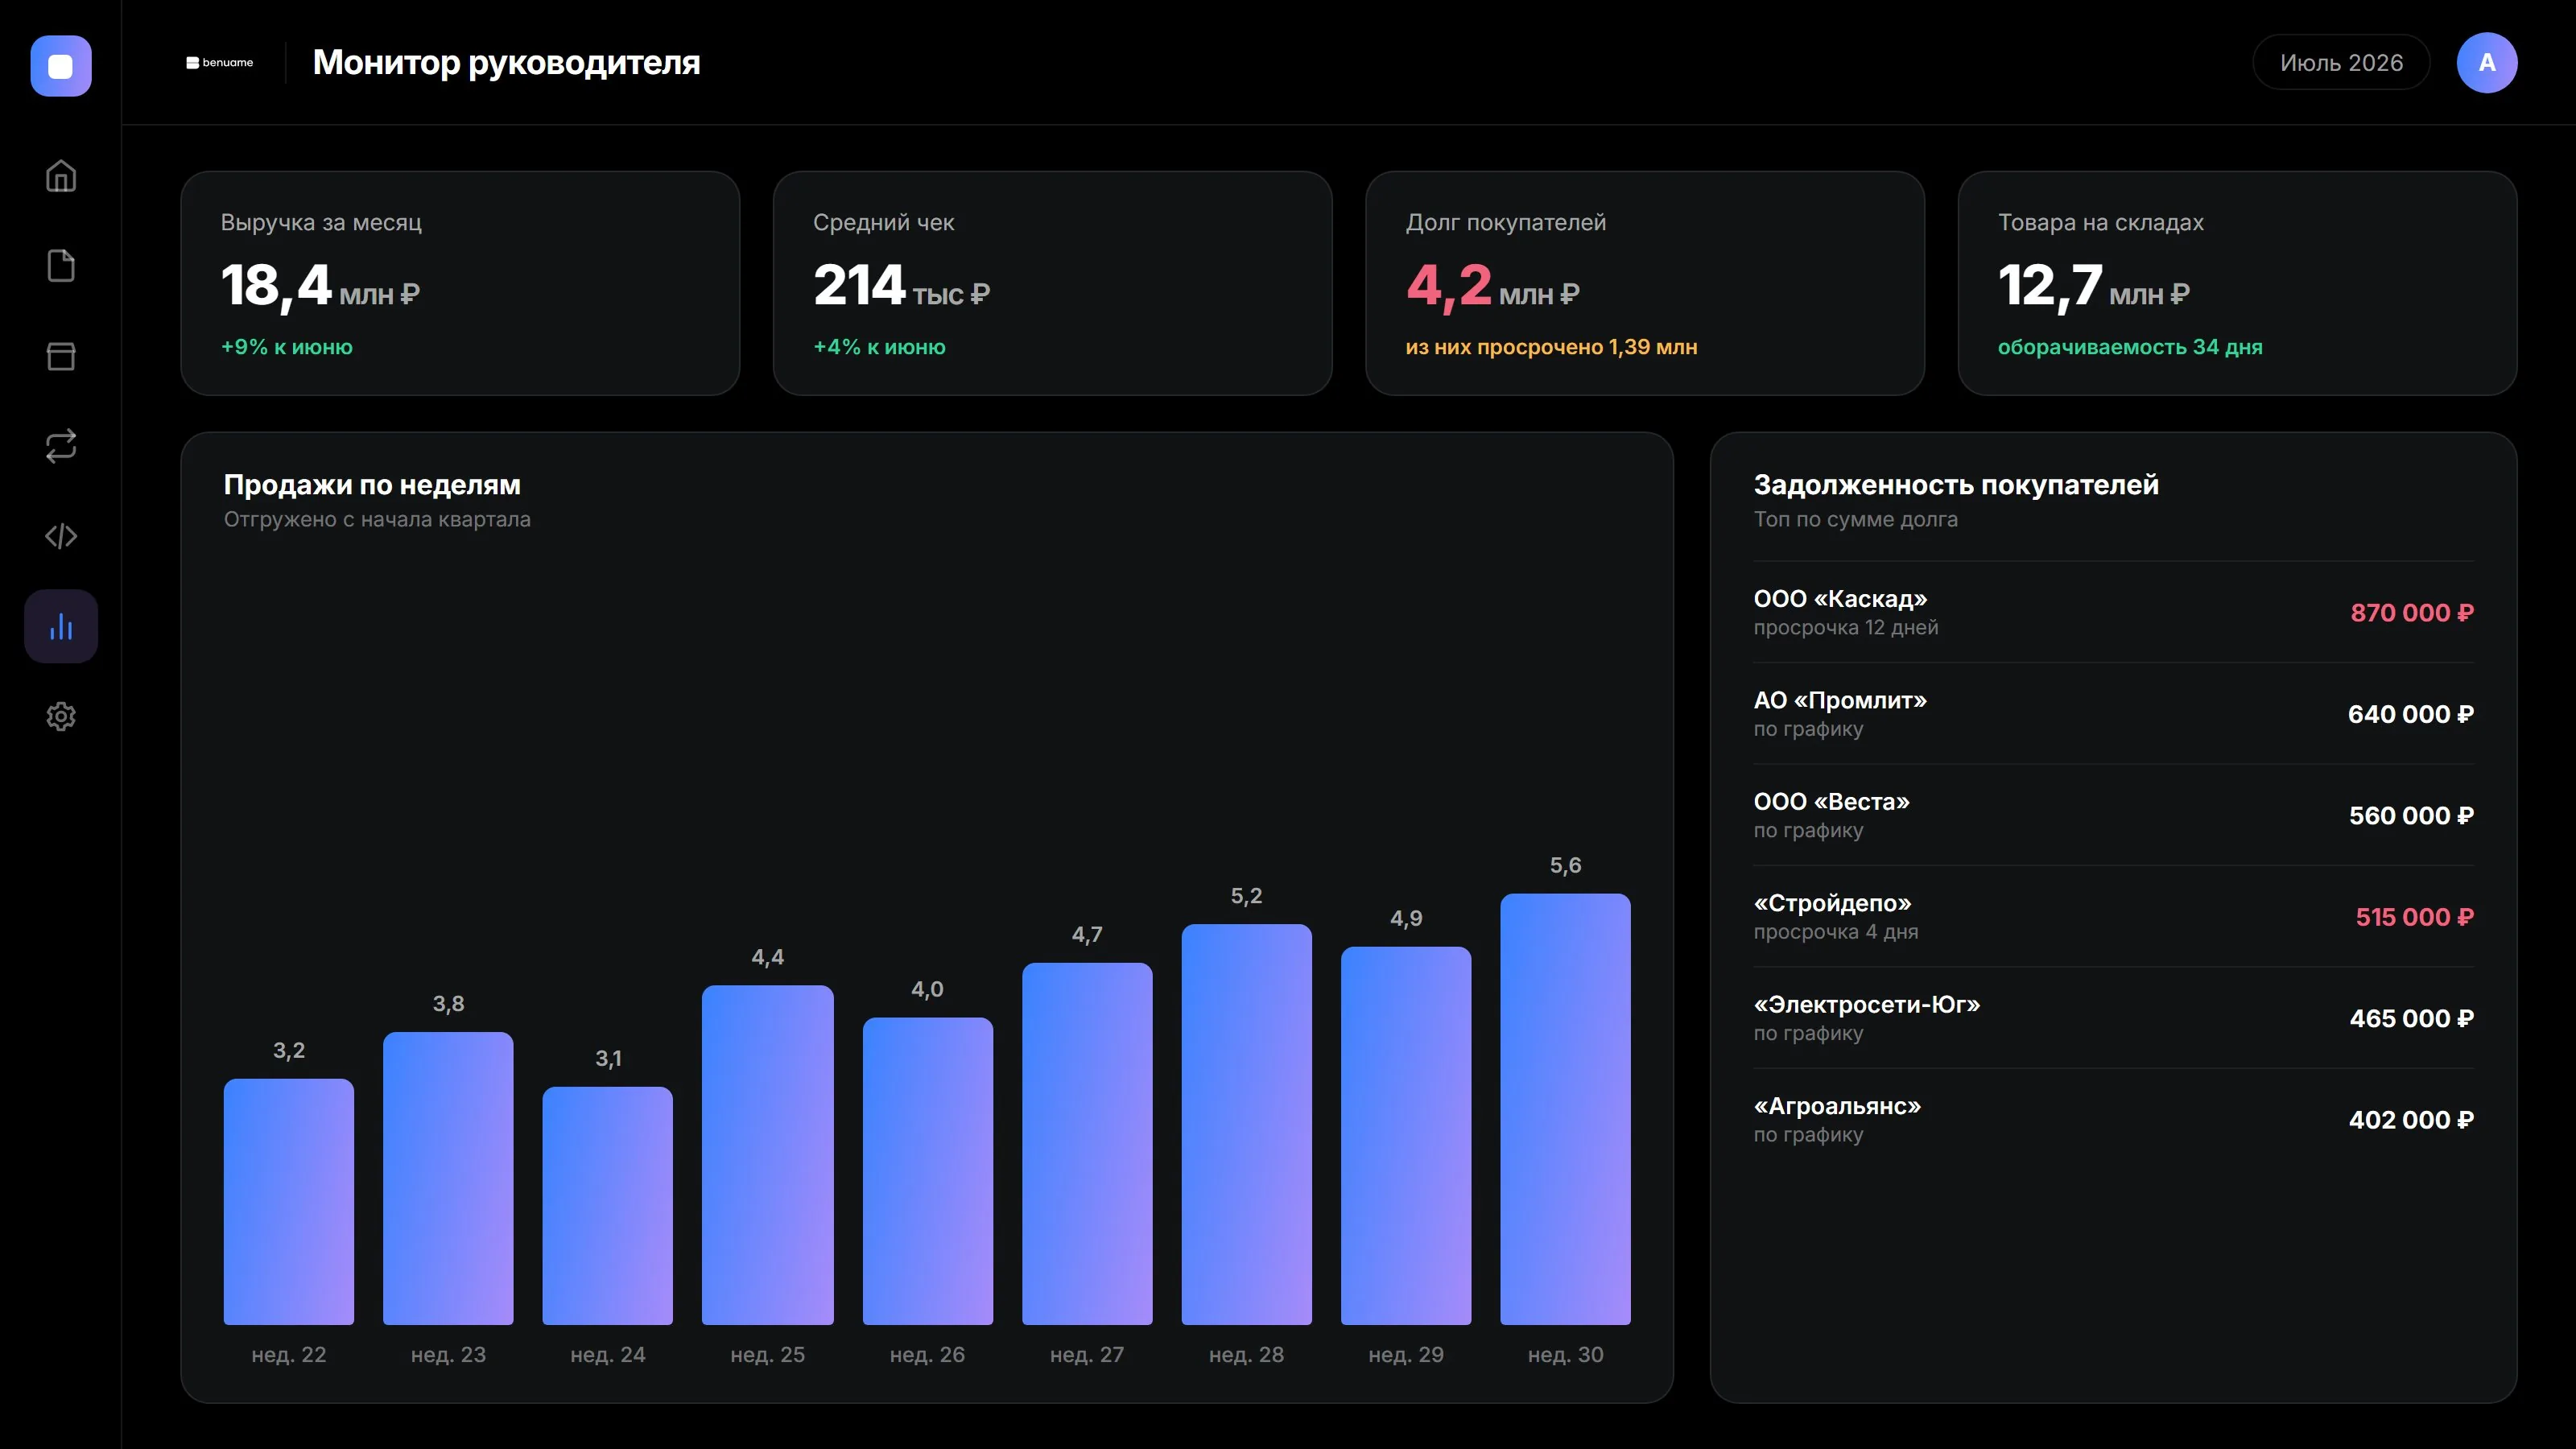Click the нед. 30 axis label
The height and width of the screenshot is (1449, 2576).
[x=1566, y=1355]
